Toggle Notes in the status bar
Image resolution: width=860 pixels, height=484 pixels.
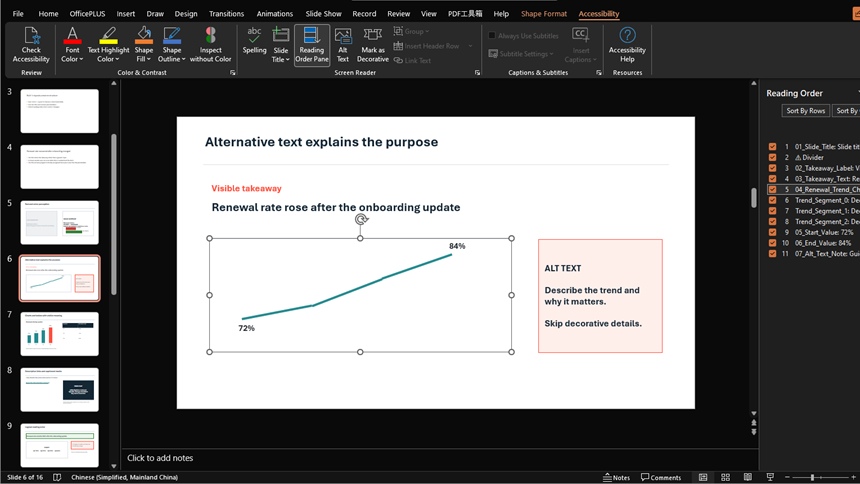coord(616,477)
